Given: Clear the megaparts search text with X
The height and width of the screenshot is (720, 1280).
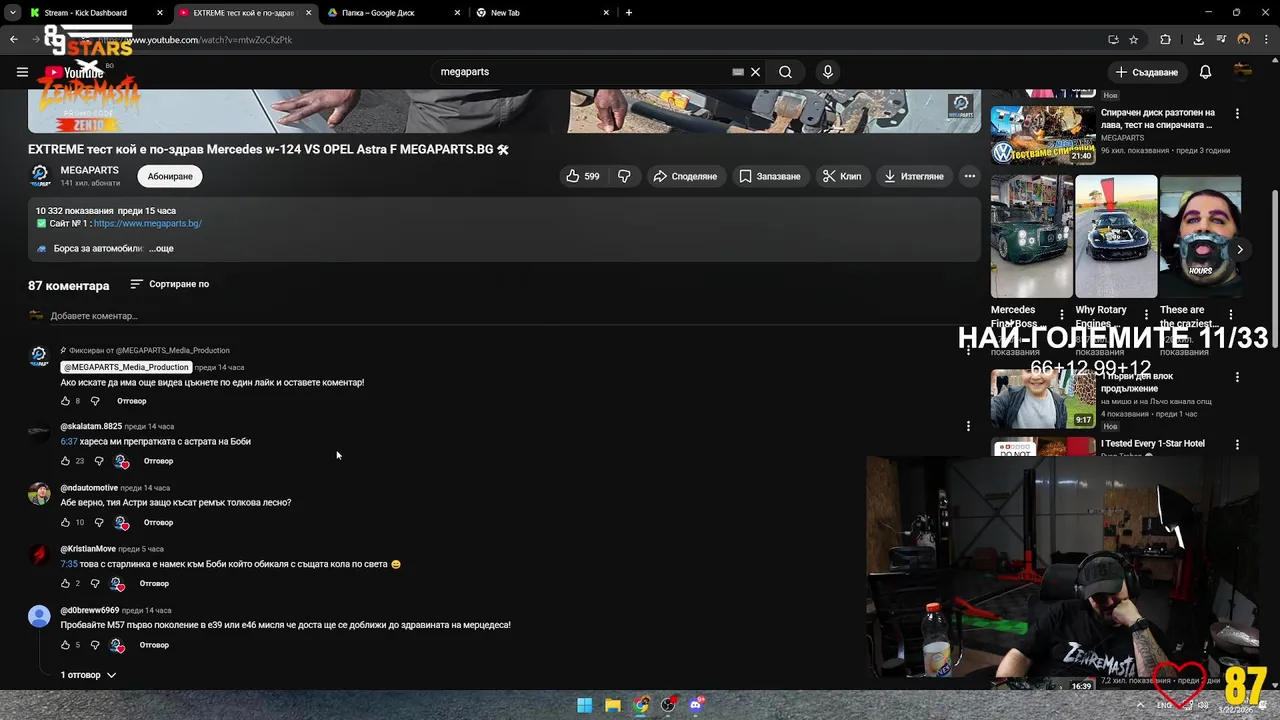Looking at the screenshot, I should (x=756, y=72).
